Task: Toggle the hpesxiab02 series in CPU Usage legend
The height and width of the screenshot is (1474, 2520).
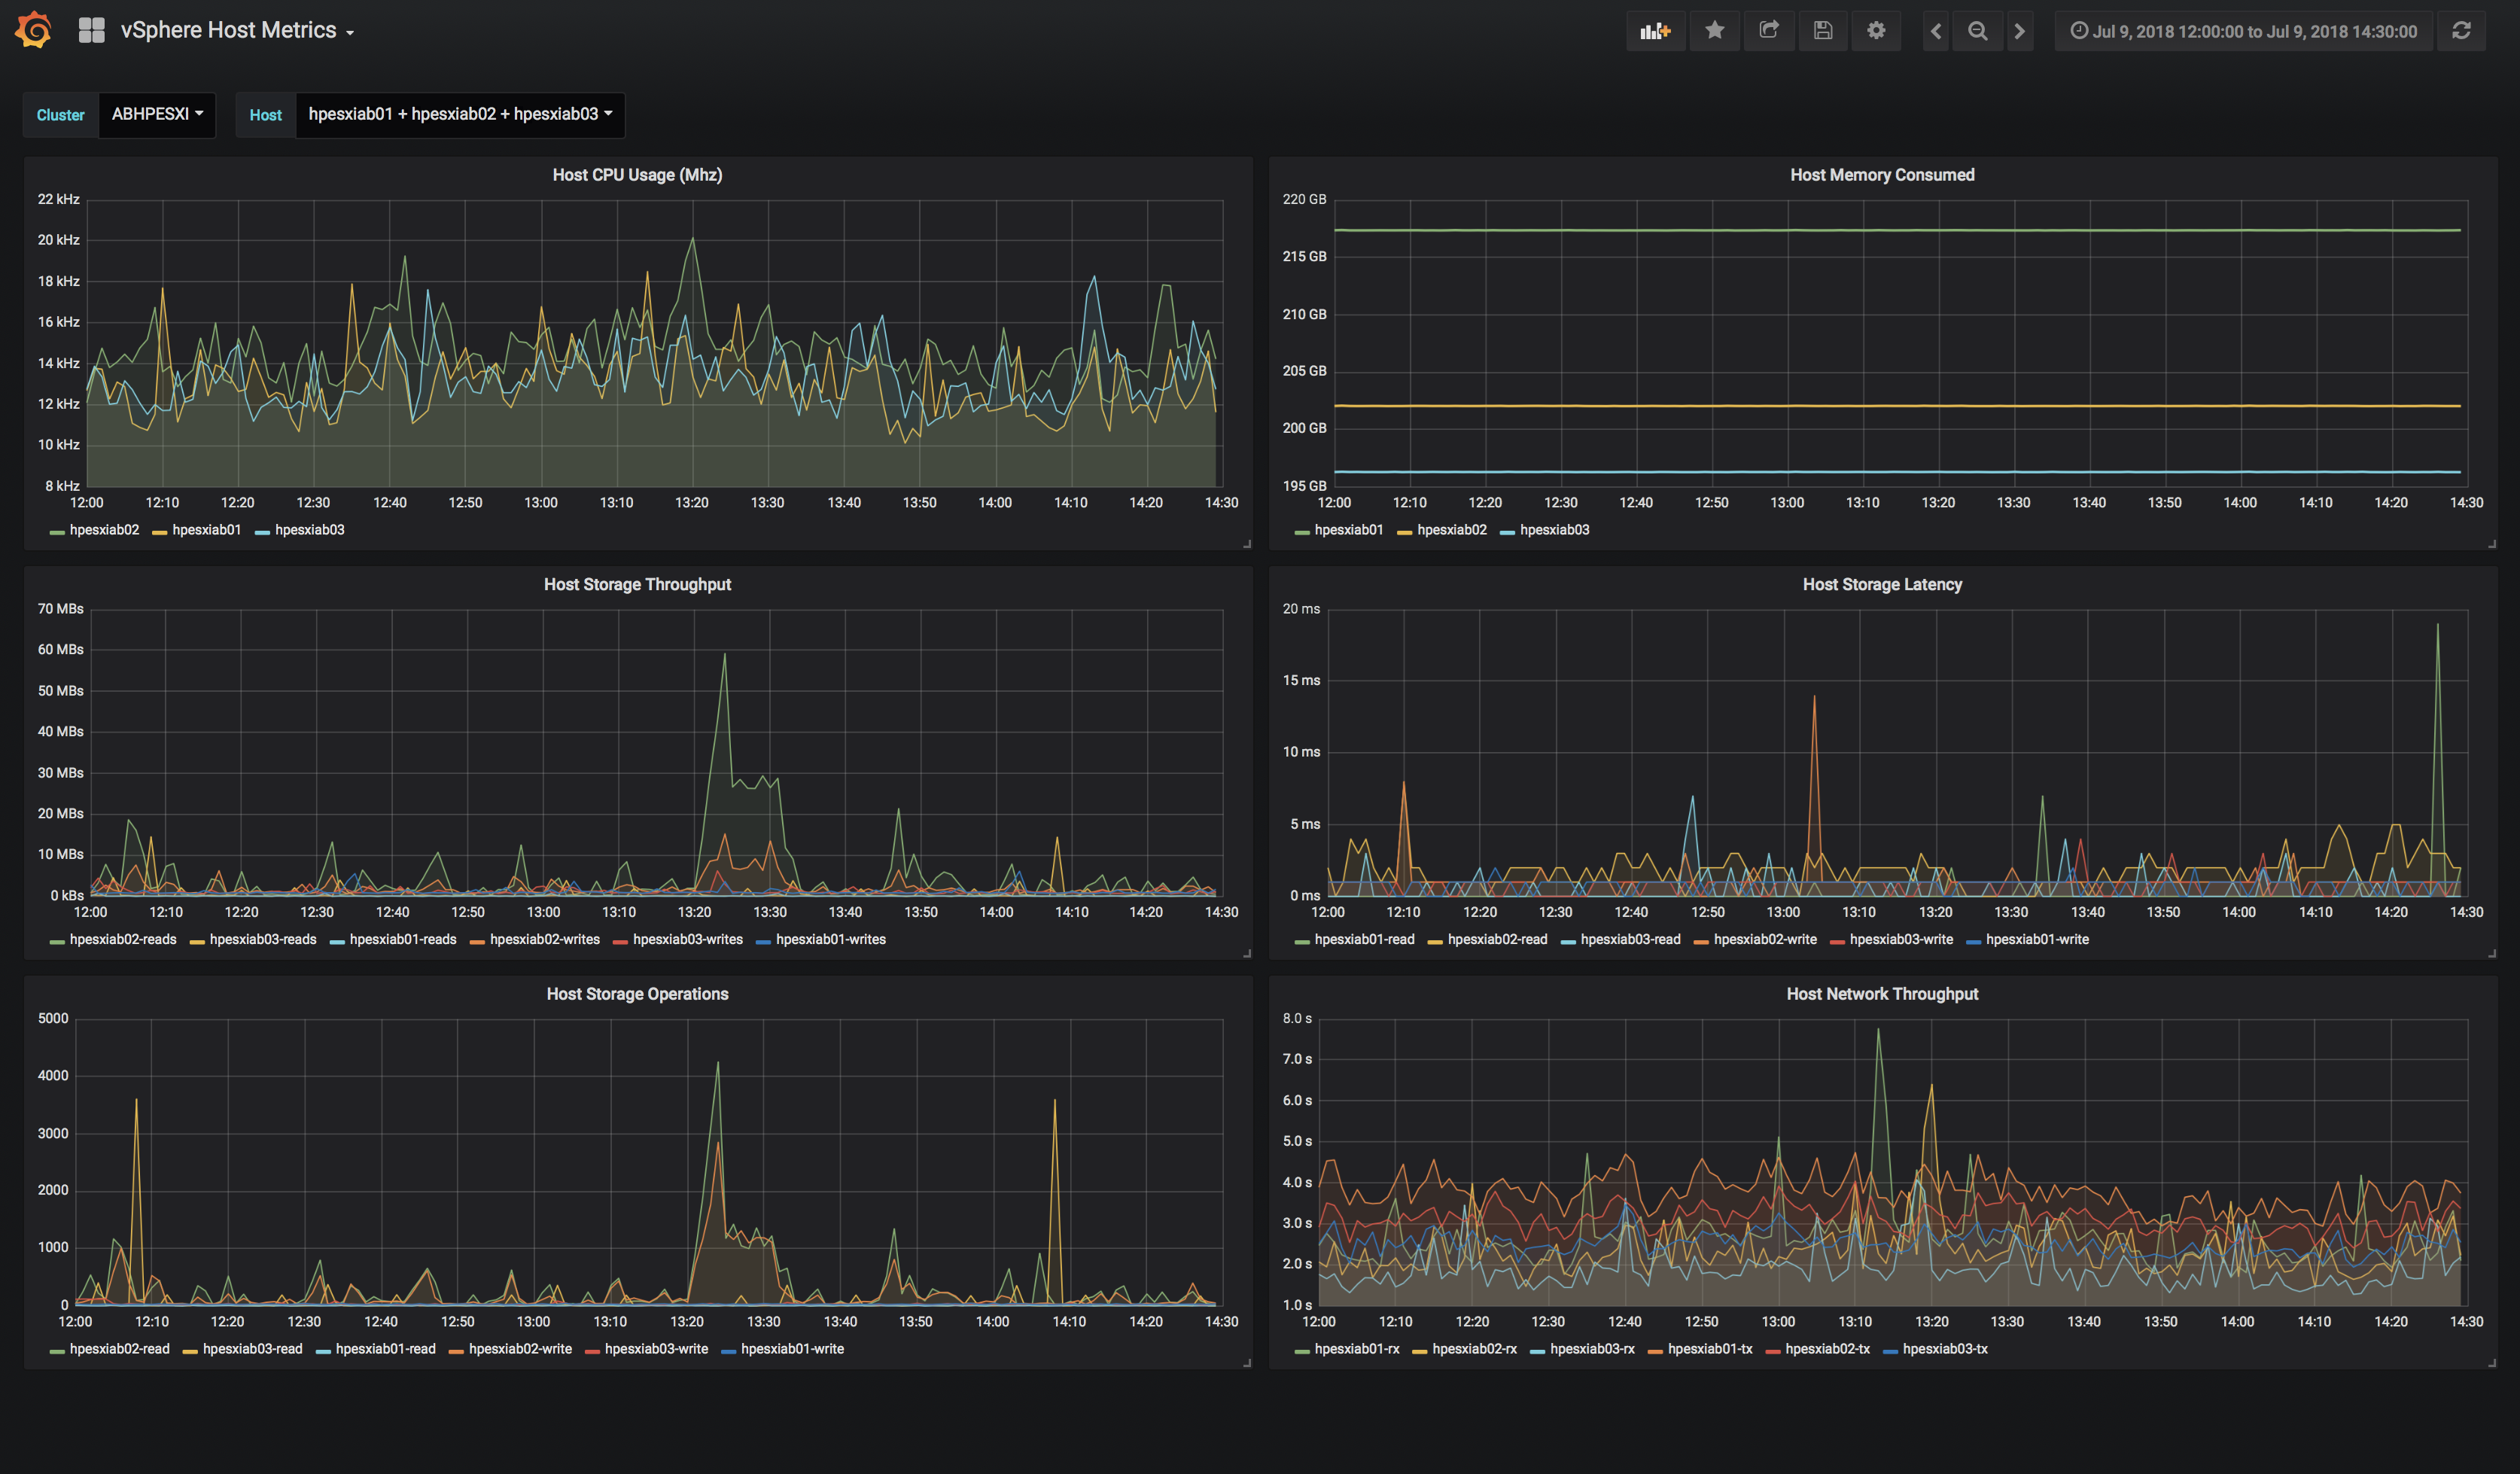Action: point(104,530)
